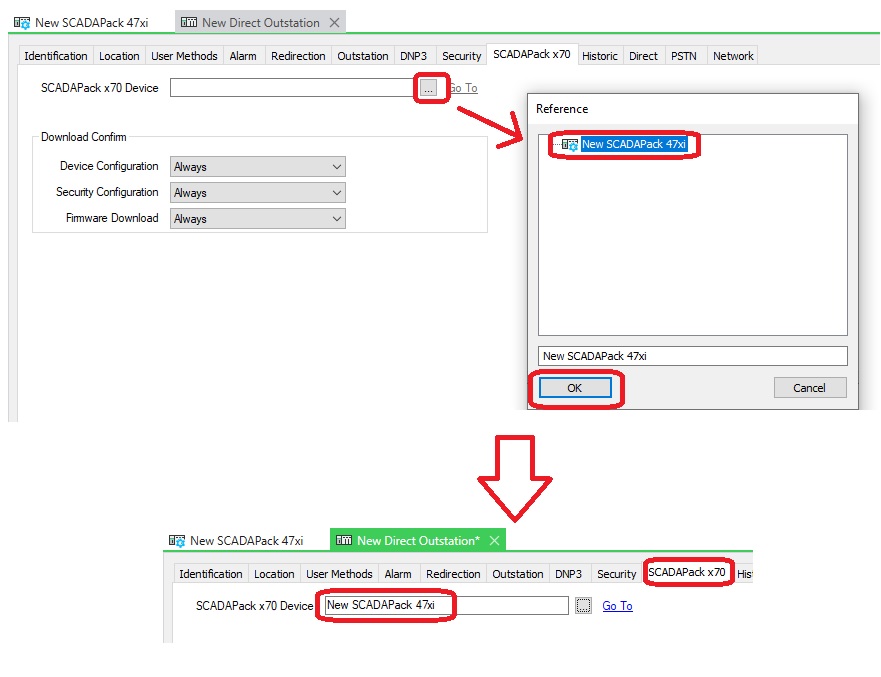Select New SCADAPack 47xi in the Reference tree
This screenshot has width=881, height=677.
point(634,144)
